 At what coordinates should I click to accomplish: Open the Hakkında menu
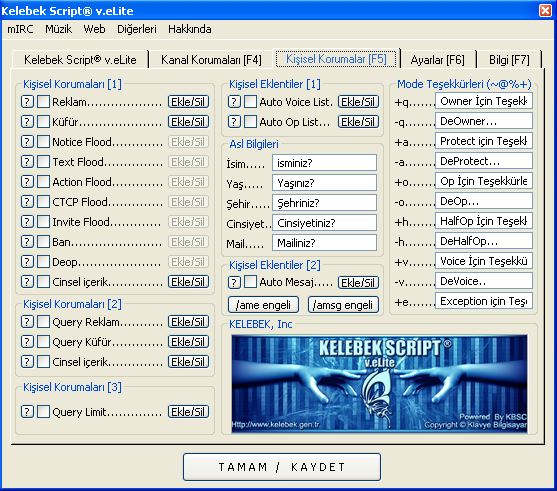[x=190, y=29]
